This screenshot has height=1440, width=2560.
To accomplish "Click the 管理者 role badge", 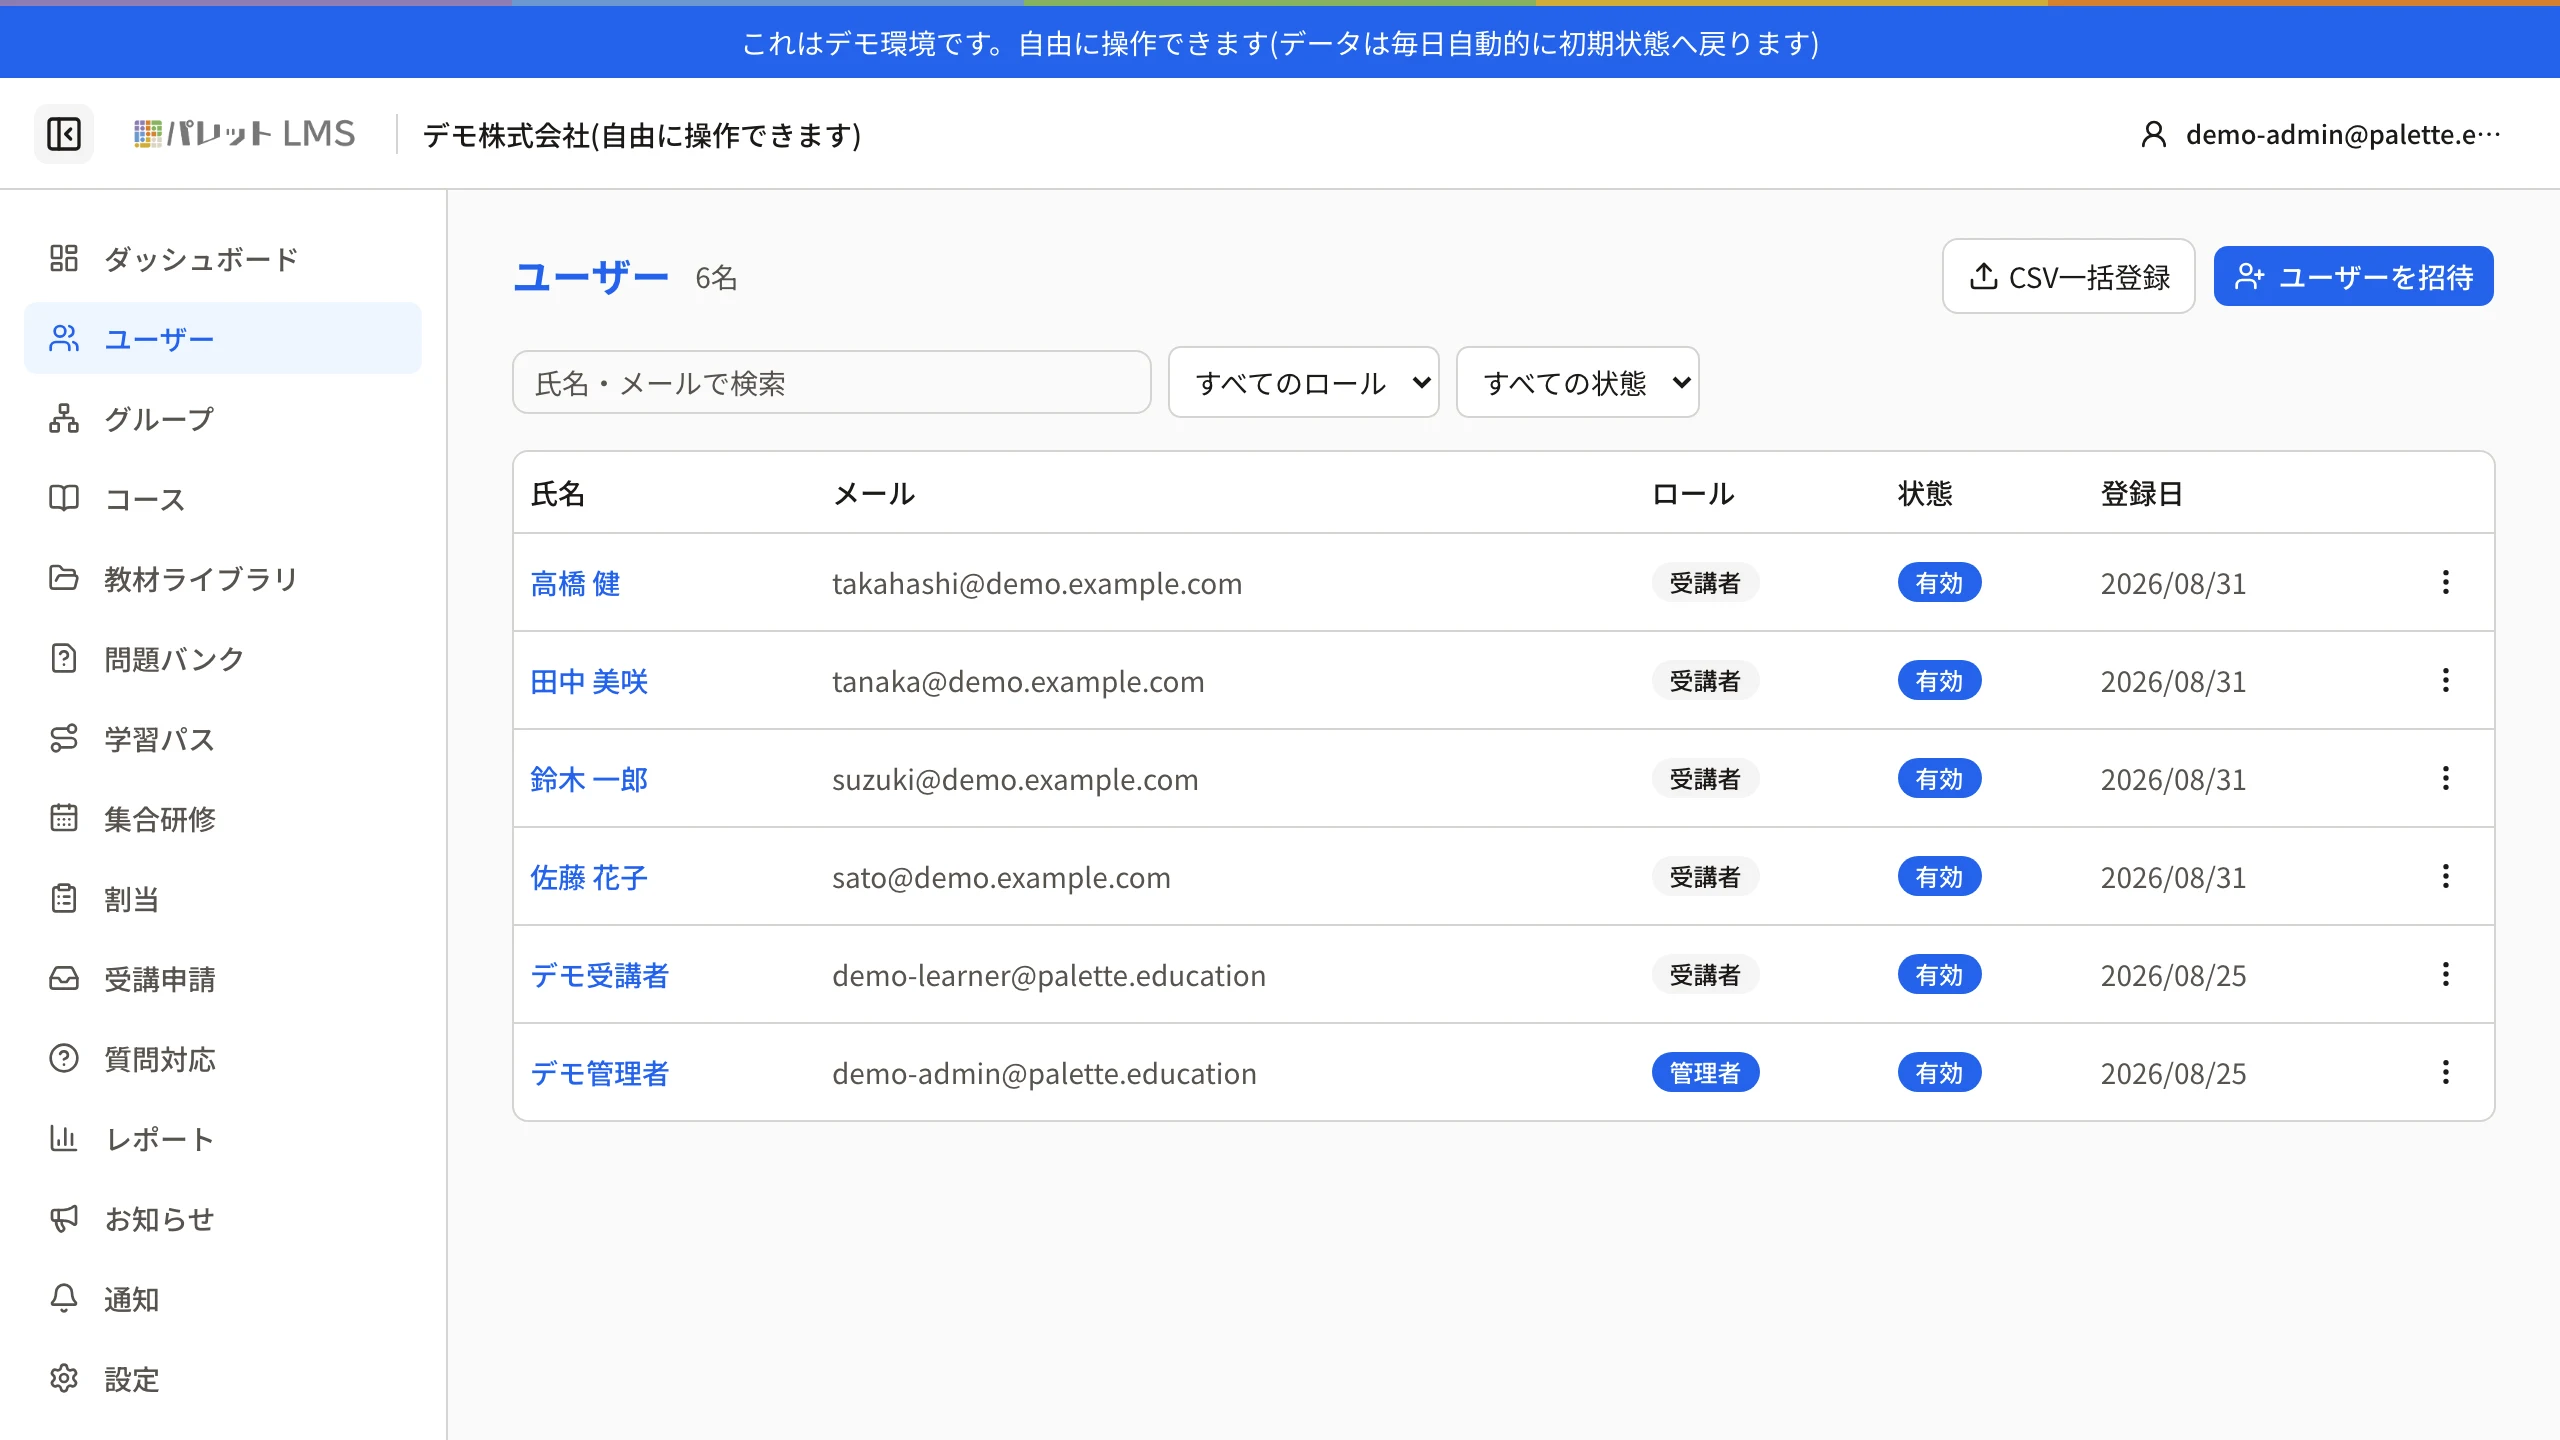I will 1705,1072.
